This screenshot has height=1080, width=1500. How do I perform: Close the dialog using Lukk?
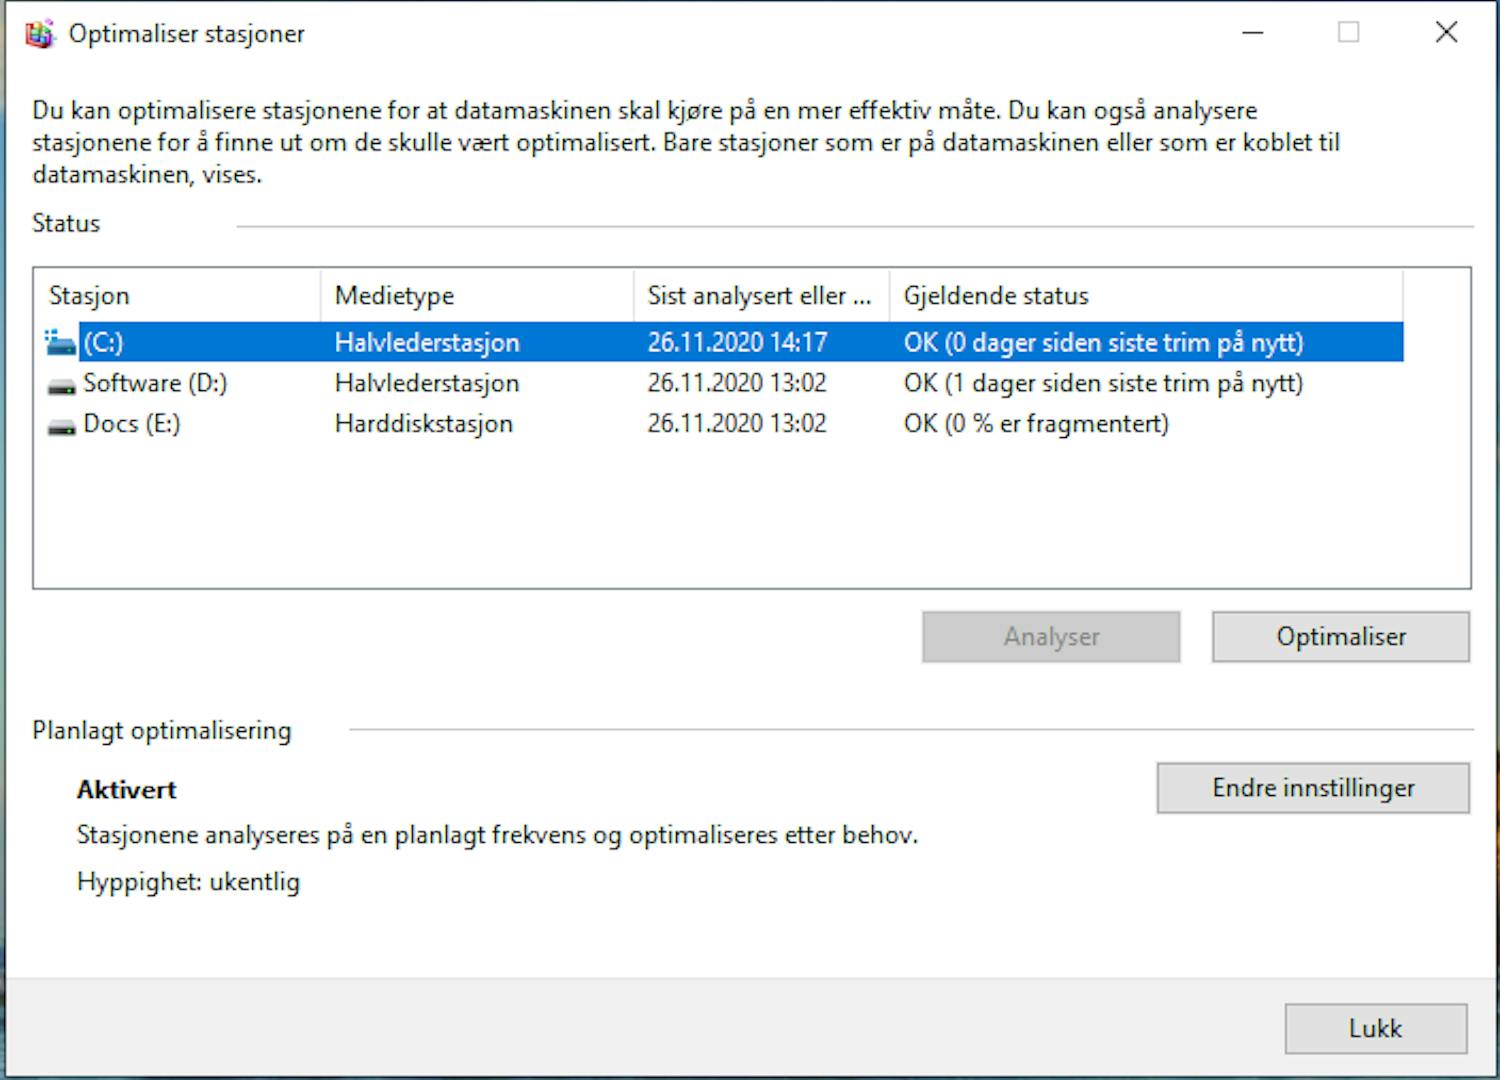click(x=1375, y=1028)
